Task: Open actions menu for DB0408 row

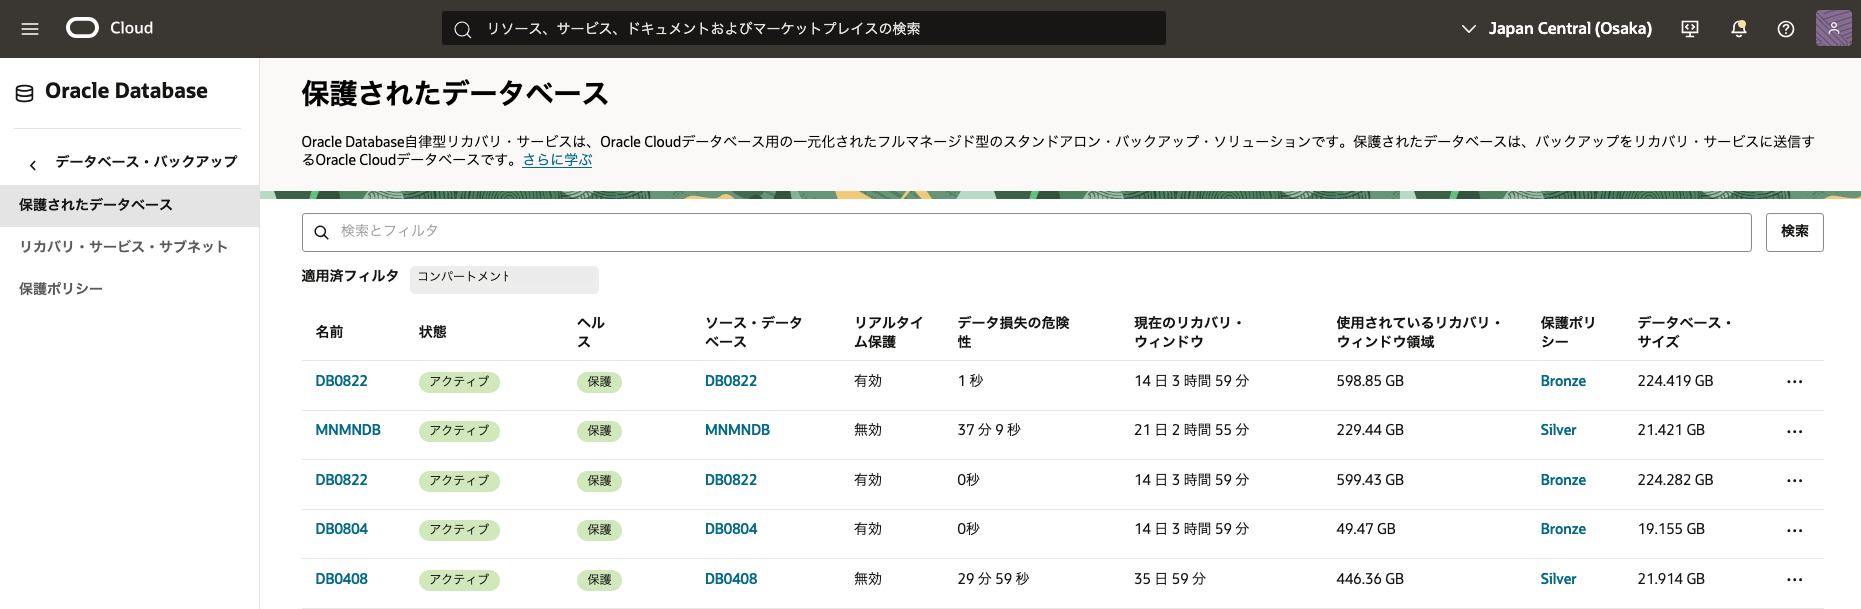Action: pyautogui.click(x=1794, y=580)
